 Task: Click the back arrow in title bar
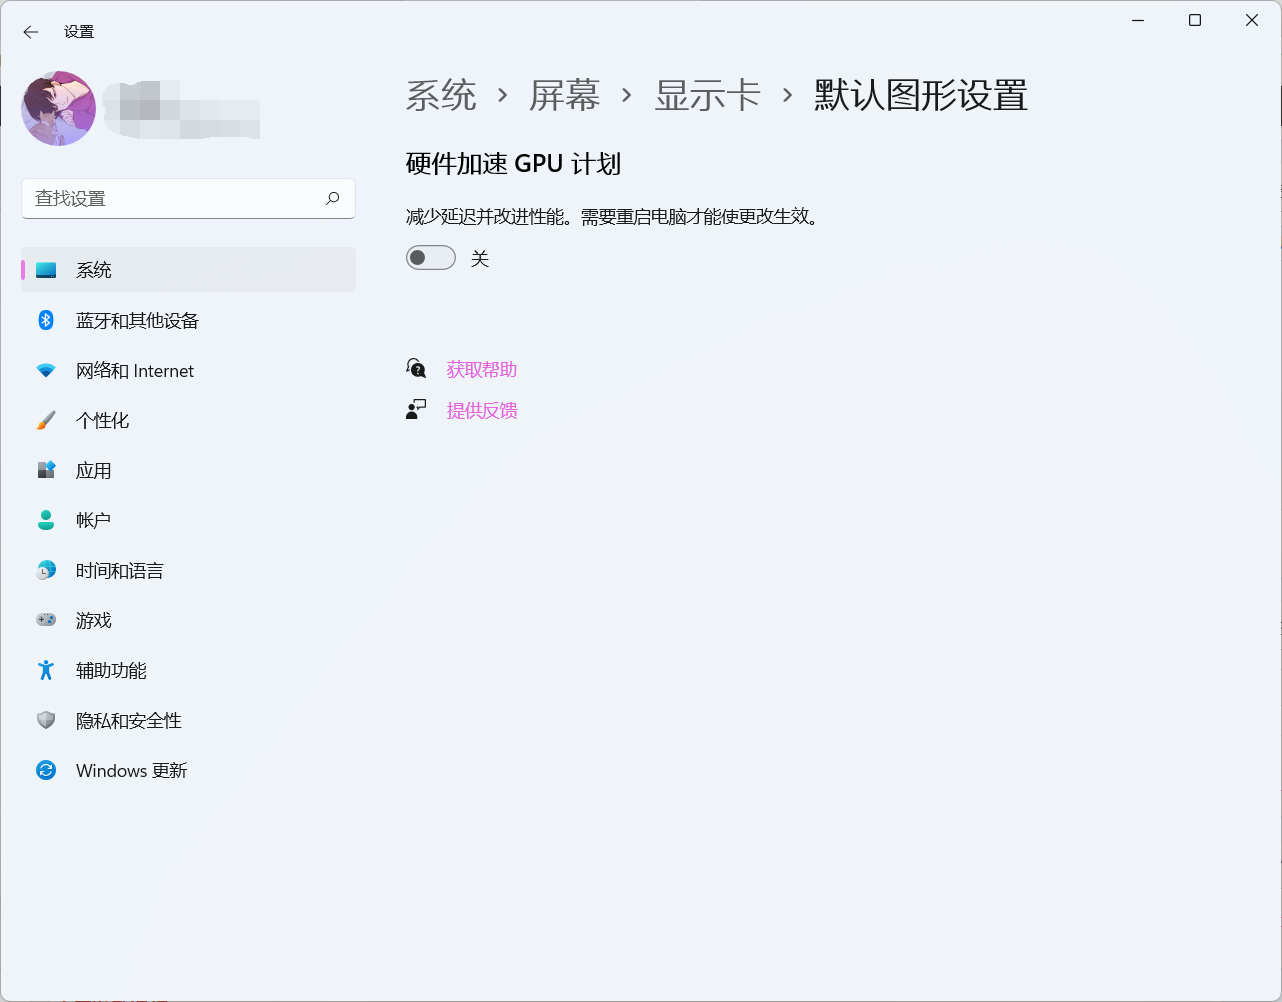pos(31,32)
